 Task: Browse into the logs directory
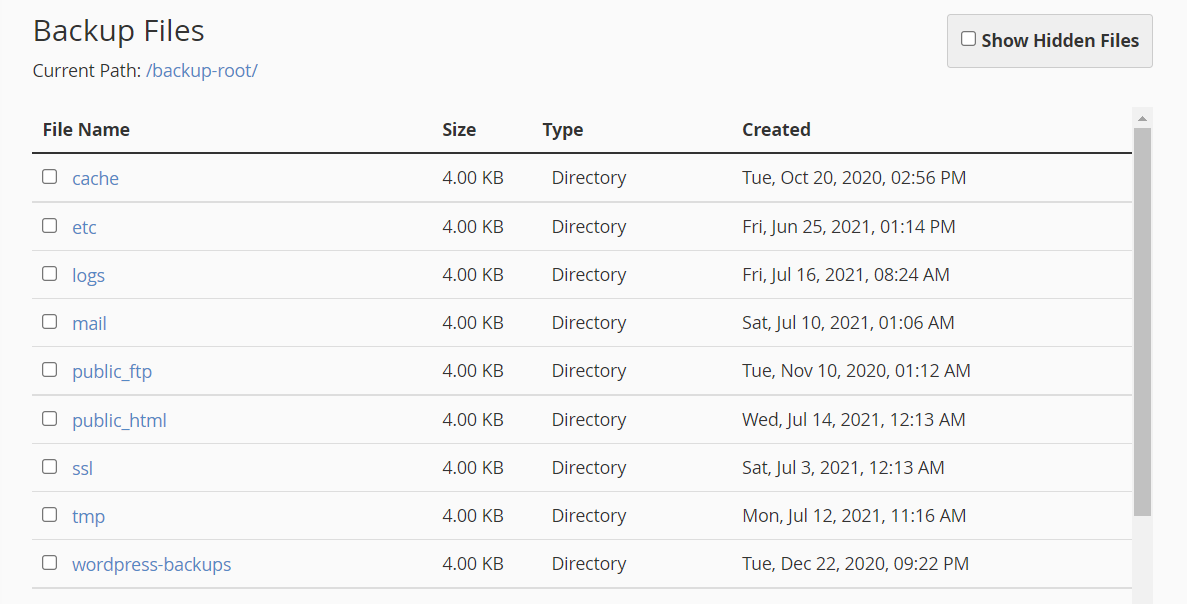[89, 276]
